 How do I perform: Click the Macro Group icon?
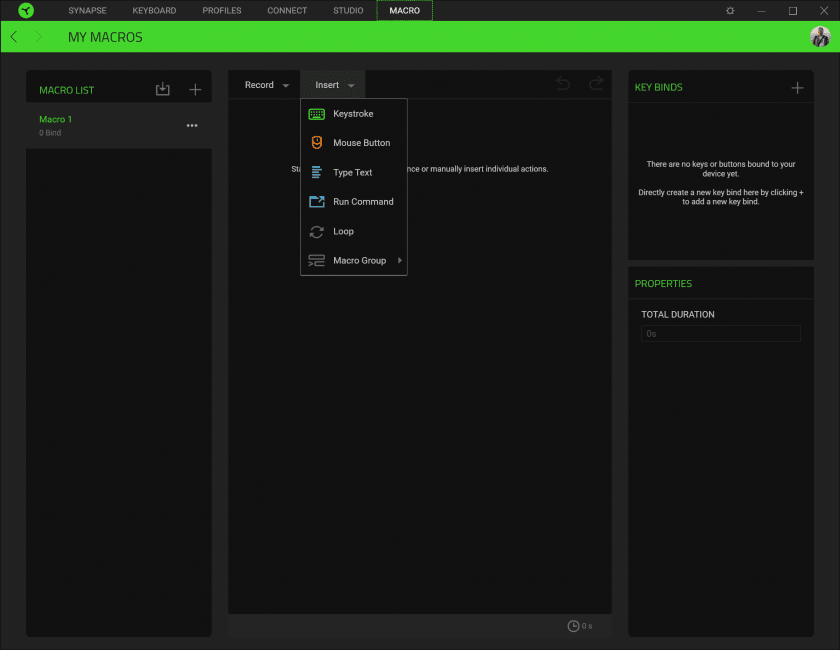point(316,260)
